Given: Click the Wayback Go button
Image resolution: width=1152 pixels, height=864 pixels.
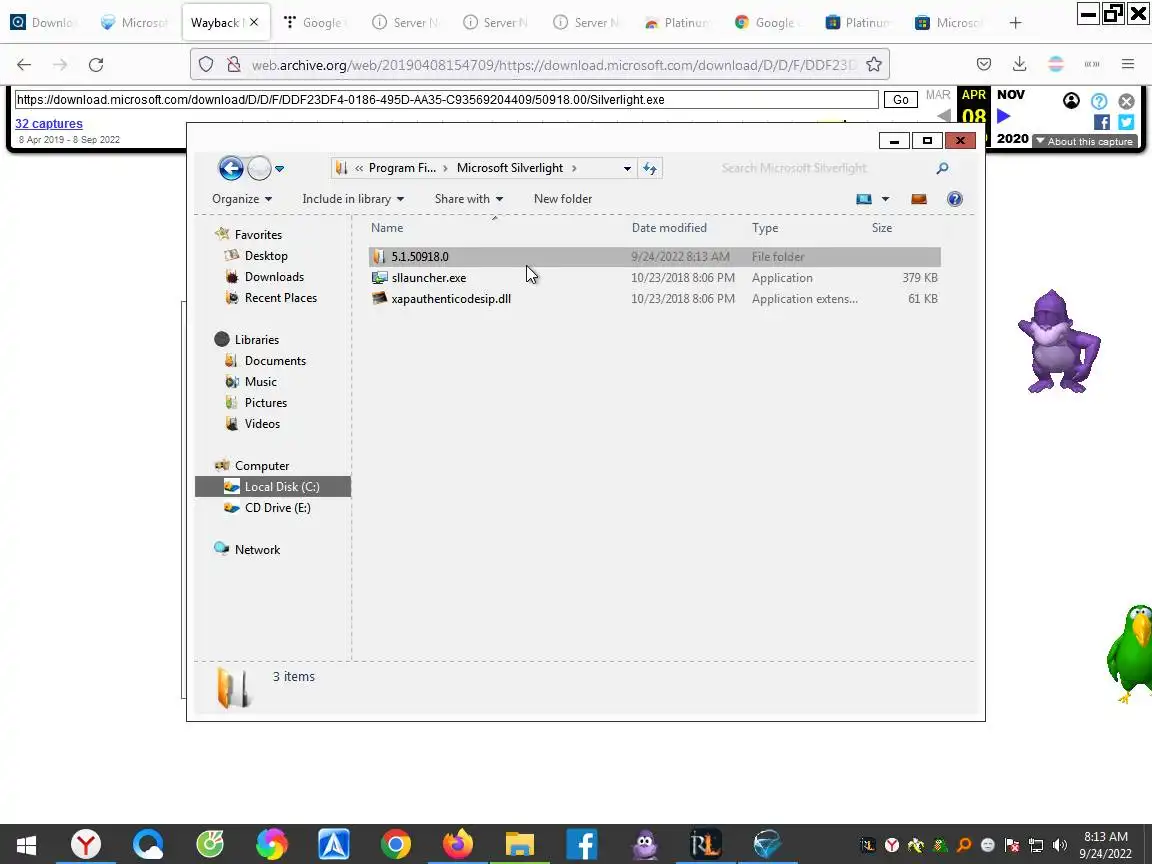Looking at the screenshot, I should coord(900,99).
